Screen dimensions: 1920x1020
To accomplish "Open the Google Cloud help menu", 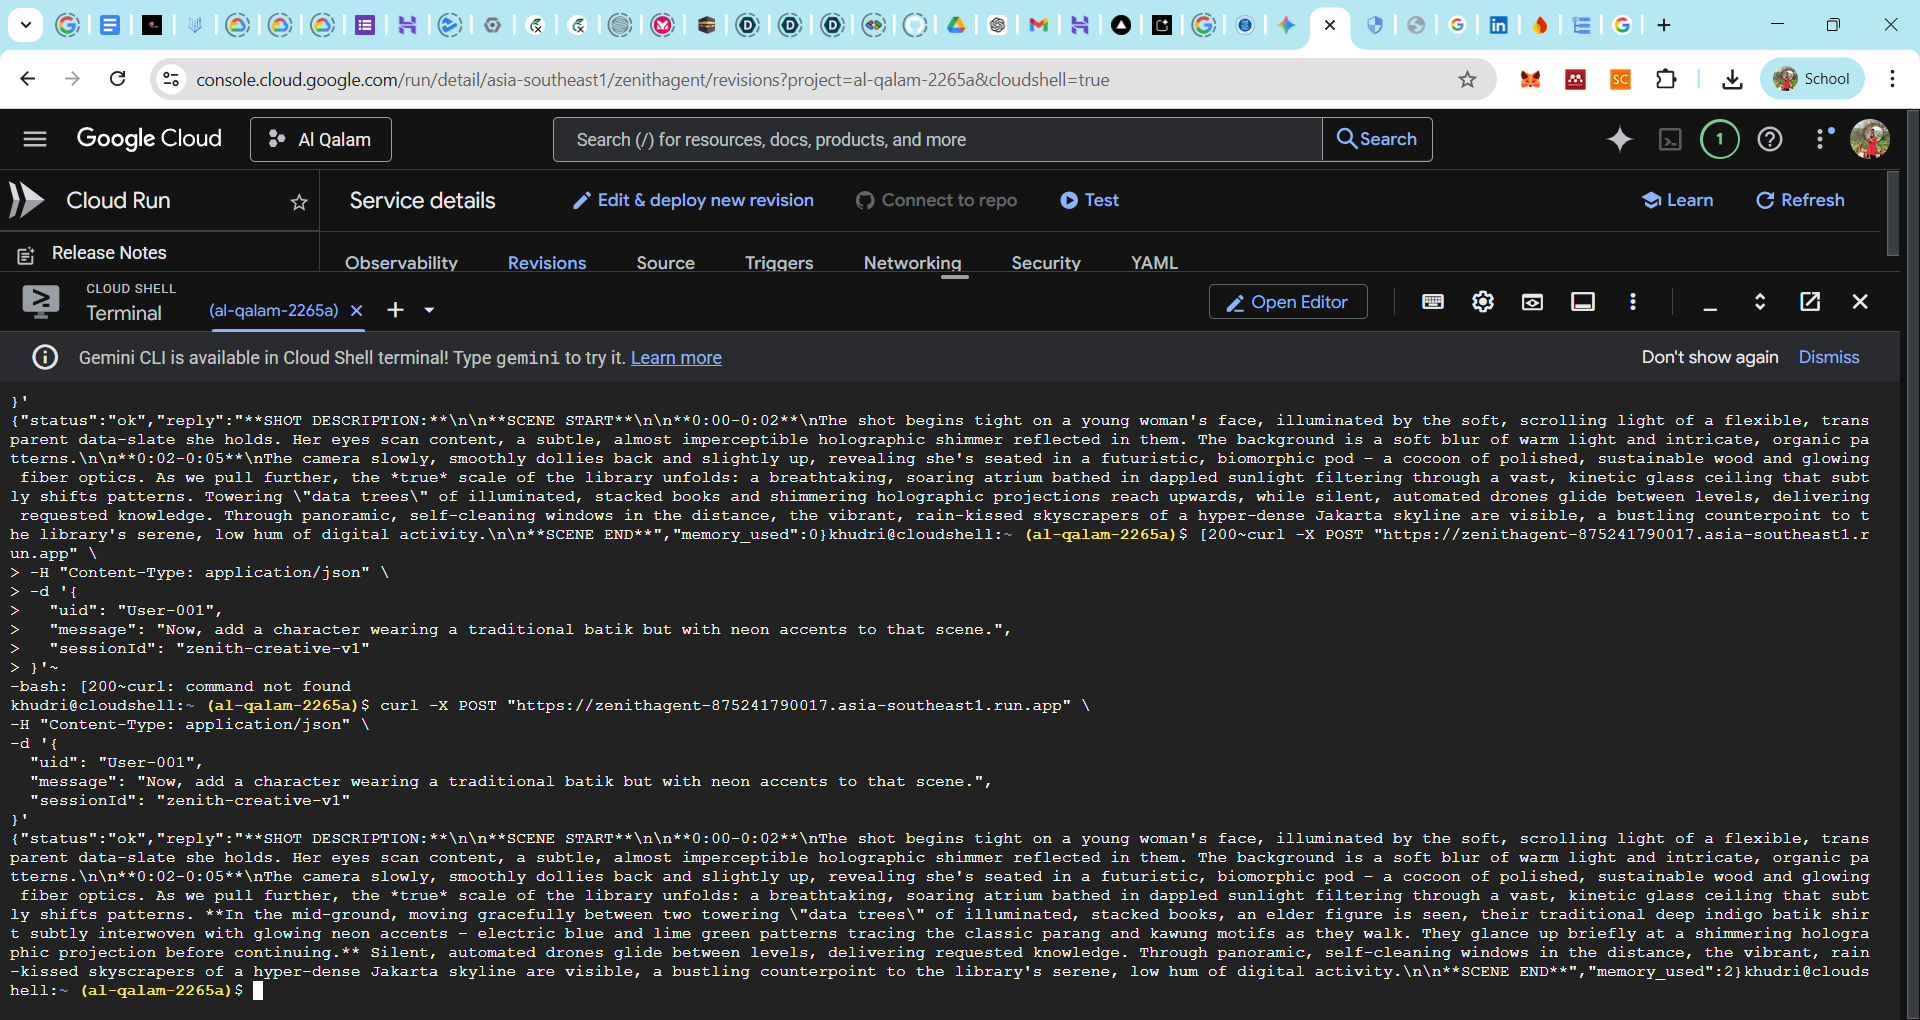I will [1770, 139].
